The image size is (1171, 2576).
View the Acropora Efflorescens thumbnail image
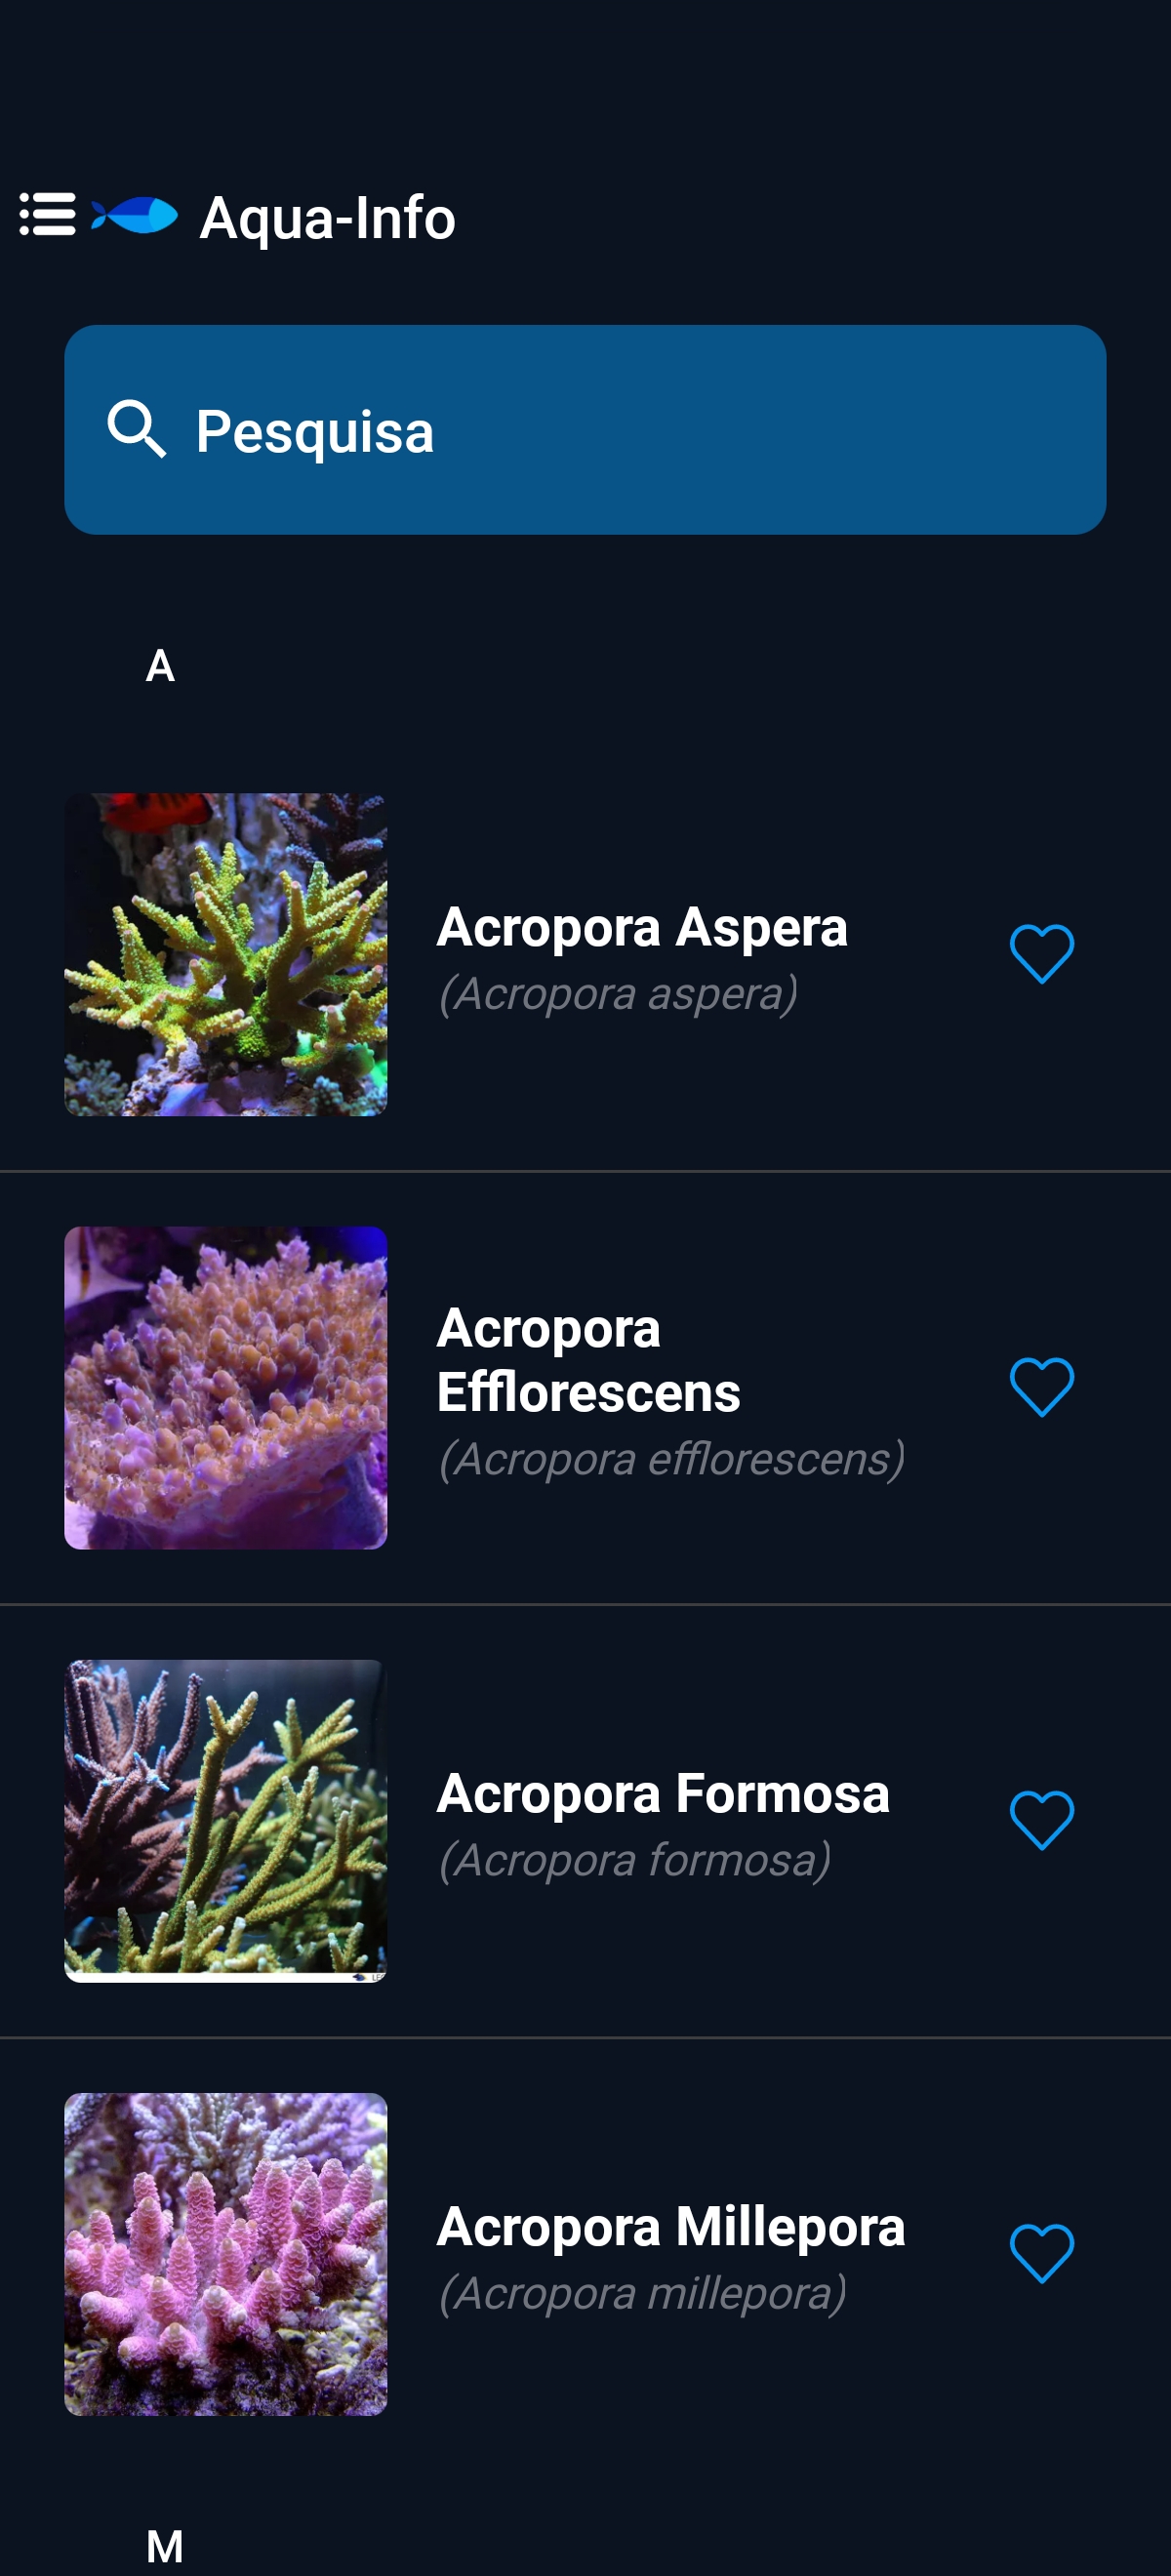(226, 1387)
